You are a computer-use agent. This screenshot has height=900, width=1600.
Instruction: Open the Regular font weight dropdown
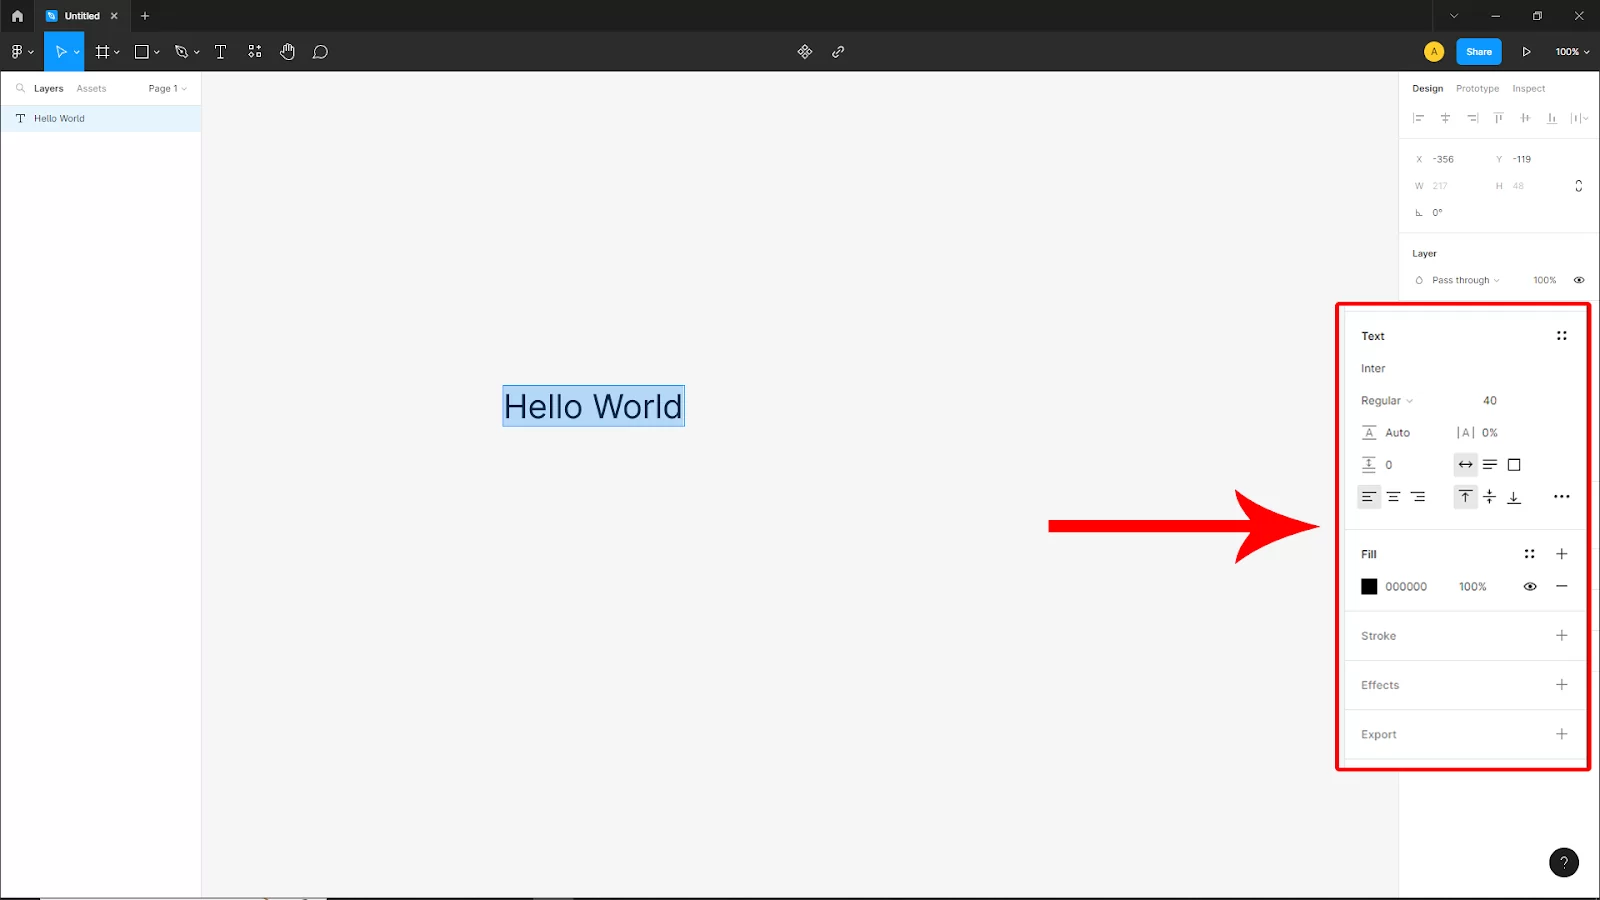[x=1387, y=401]
